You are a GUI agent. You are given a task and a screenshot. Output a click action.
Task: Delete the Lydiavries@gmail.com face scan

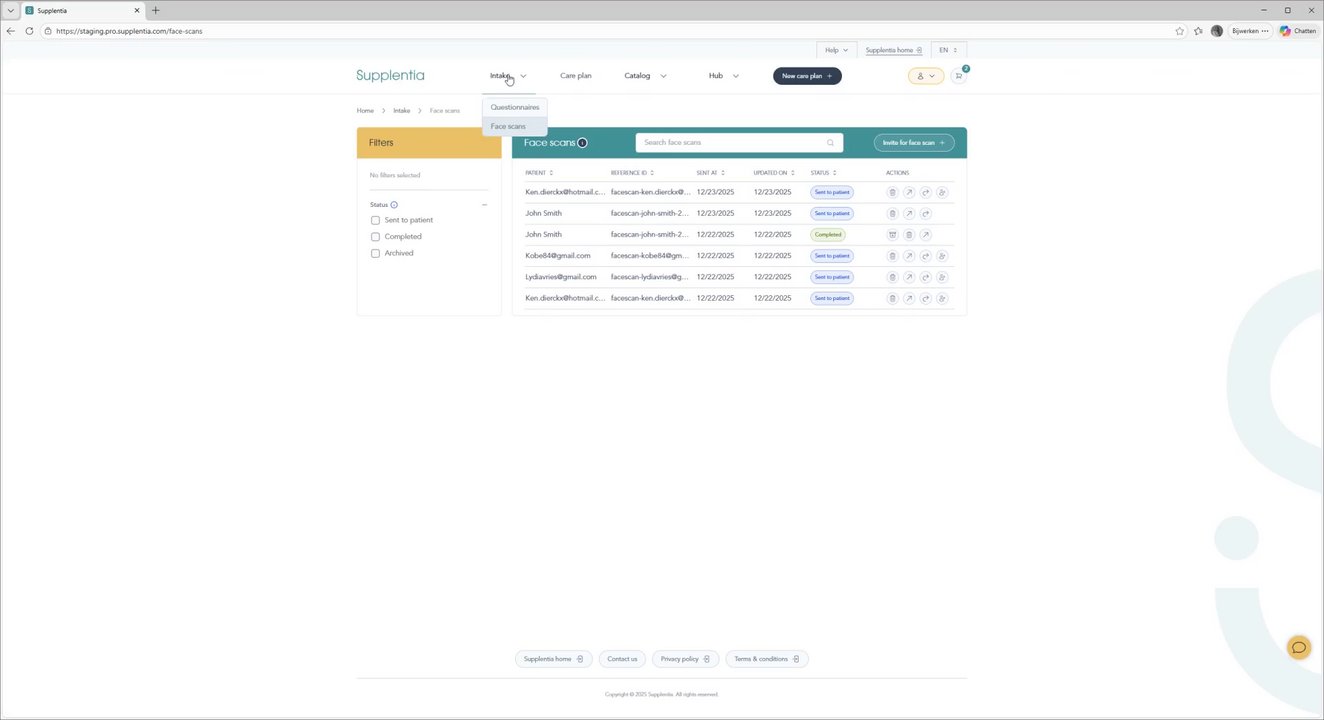[x=893, y=277]
